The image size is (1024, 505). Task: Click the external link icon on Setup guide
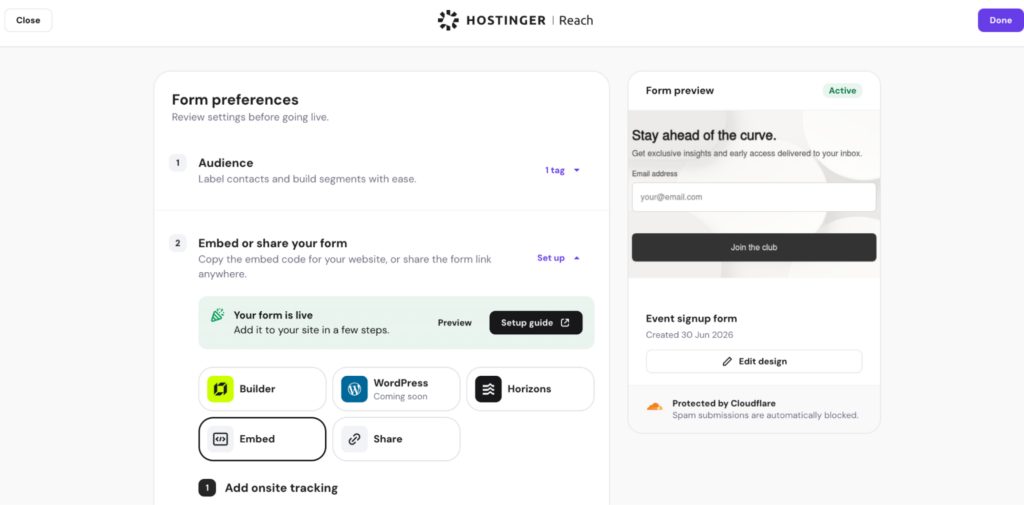pos(565,323)
